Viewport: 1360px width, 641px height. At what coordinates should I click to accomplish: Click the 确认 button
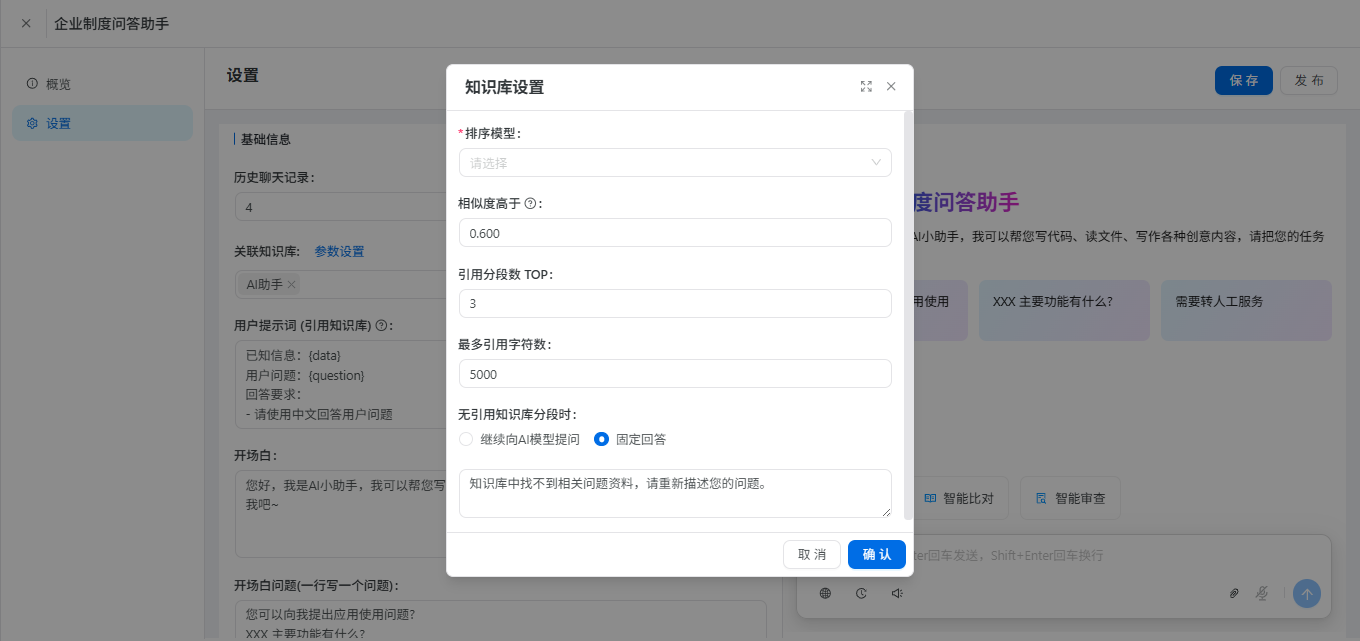click(x=877, y=554)
